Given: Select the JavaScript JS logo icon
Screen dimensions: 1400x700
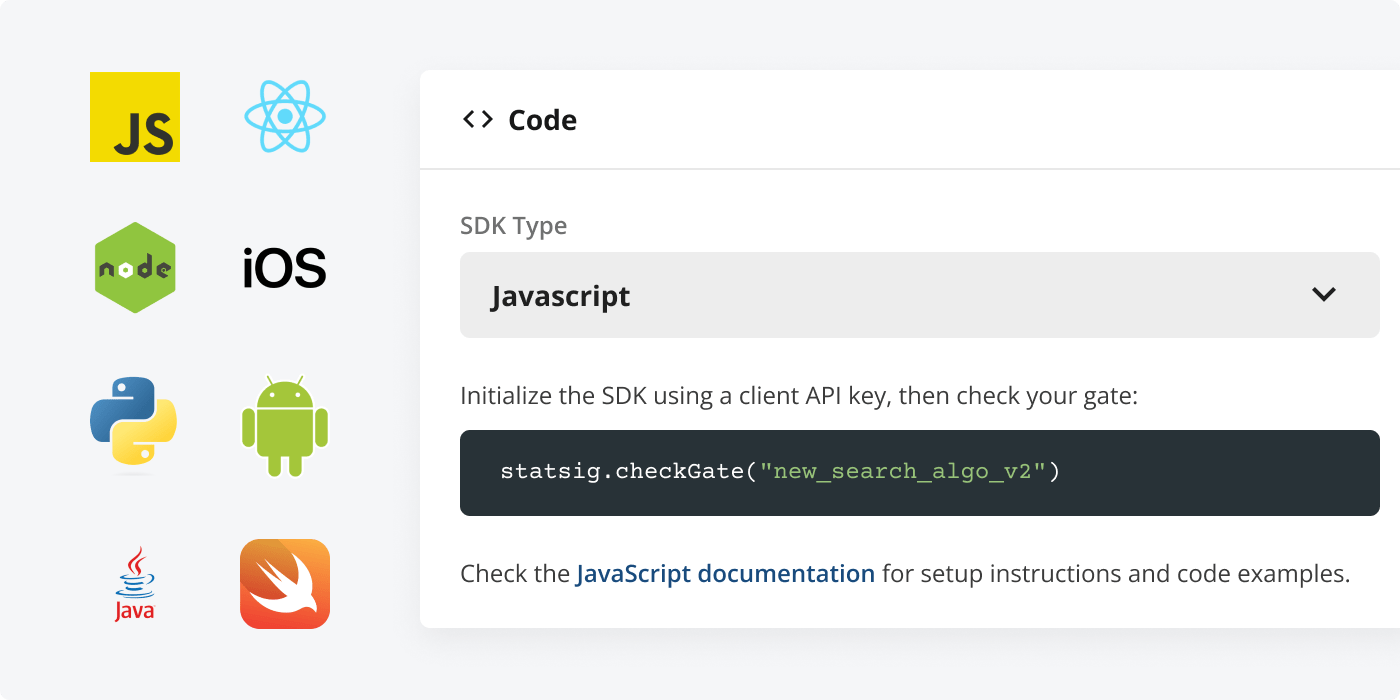Looking at the screenshot, I should click(x=135, y=117).
